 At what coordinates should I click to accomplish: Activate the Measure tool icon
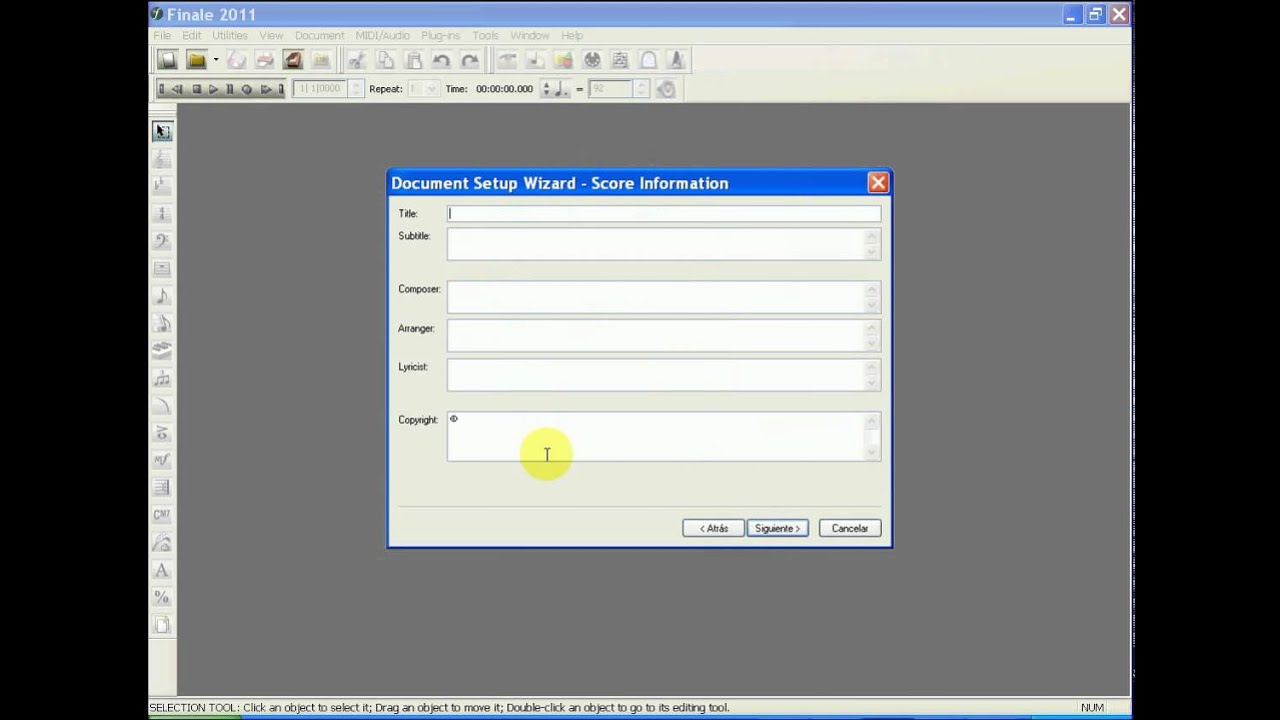point(162,268)
